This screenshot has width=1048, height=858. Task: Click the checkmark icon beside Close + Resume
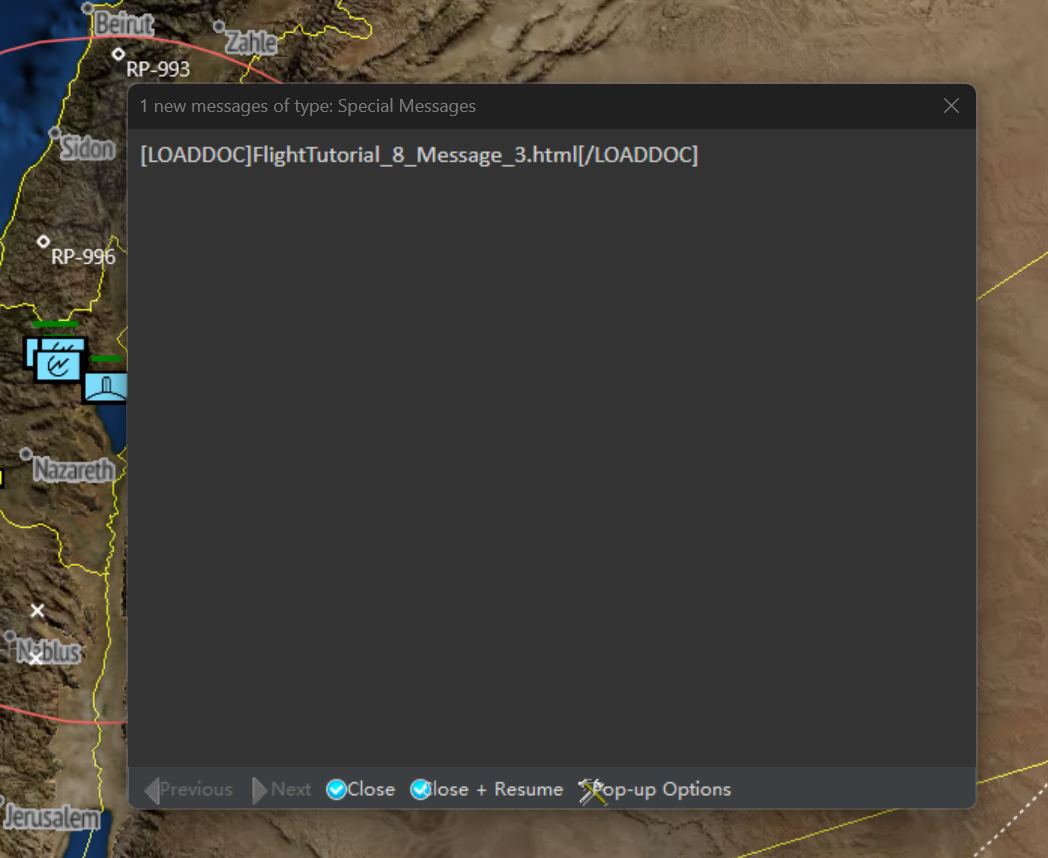[x=420, y=789]
